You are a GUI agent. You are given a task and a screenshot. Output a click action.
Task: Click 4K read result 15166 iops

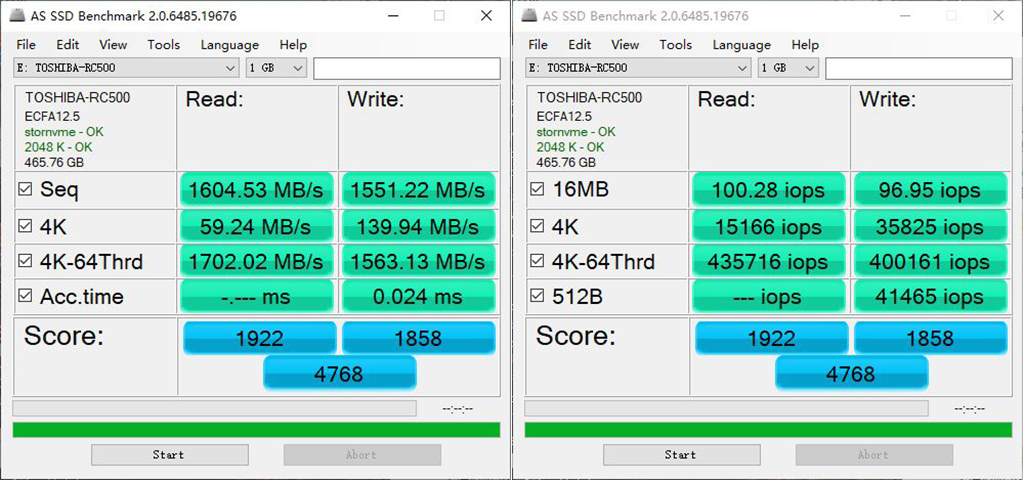pyautogui.click(x=768, y=227)
